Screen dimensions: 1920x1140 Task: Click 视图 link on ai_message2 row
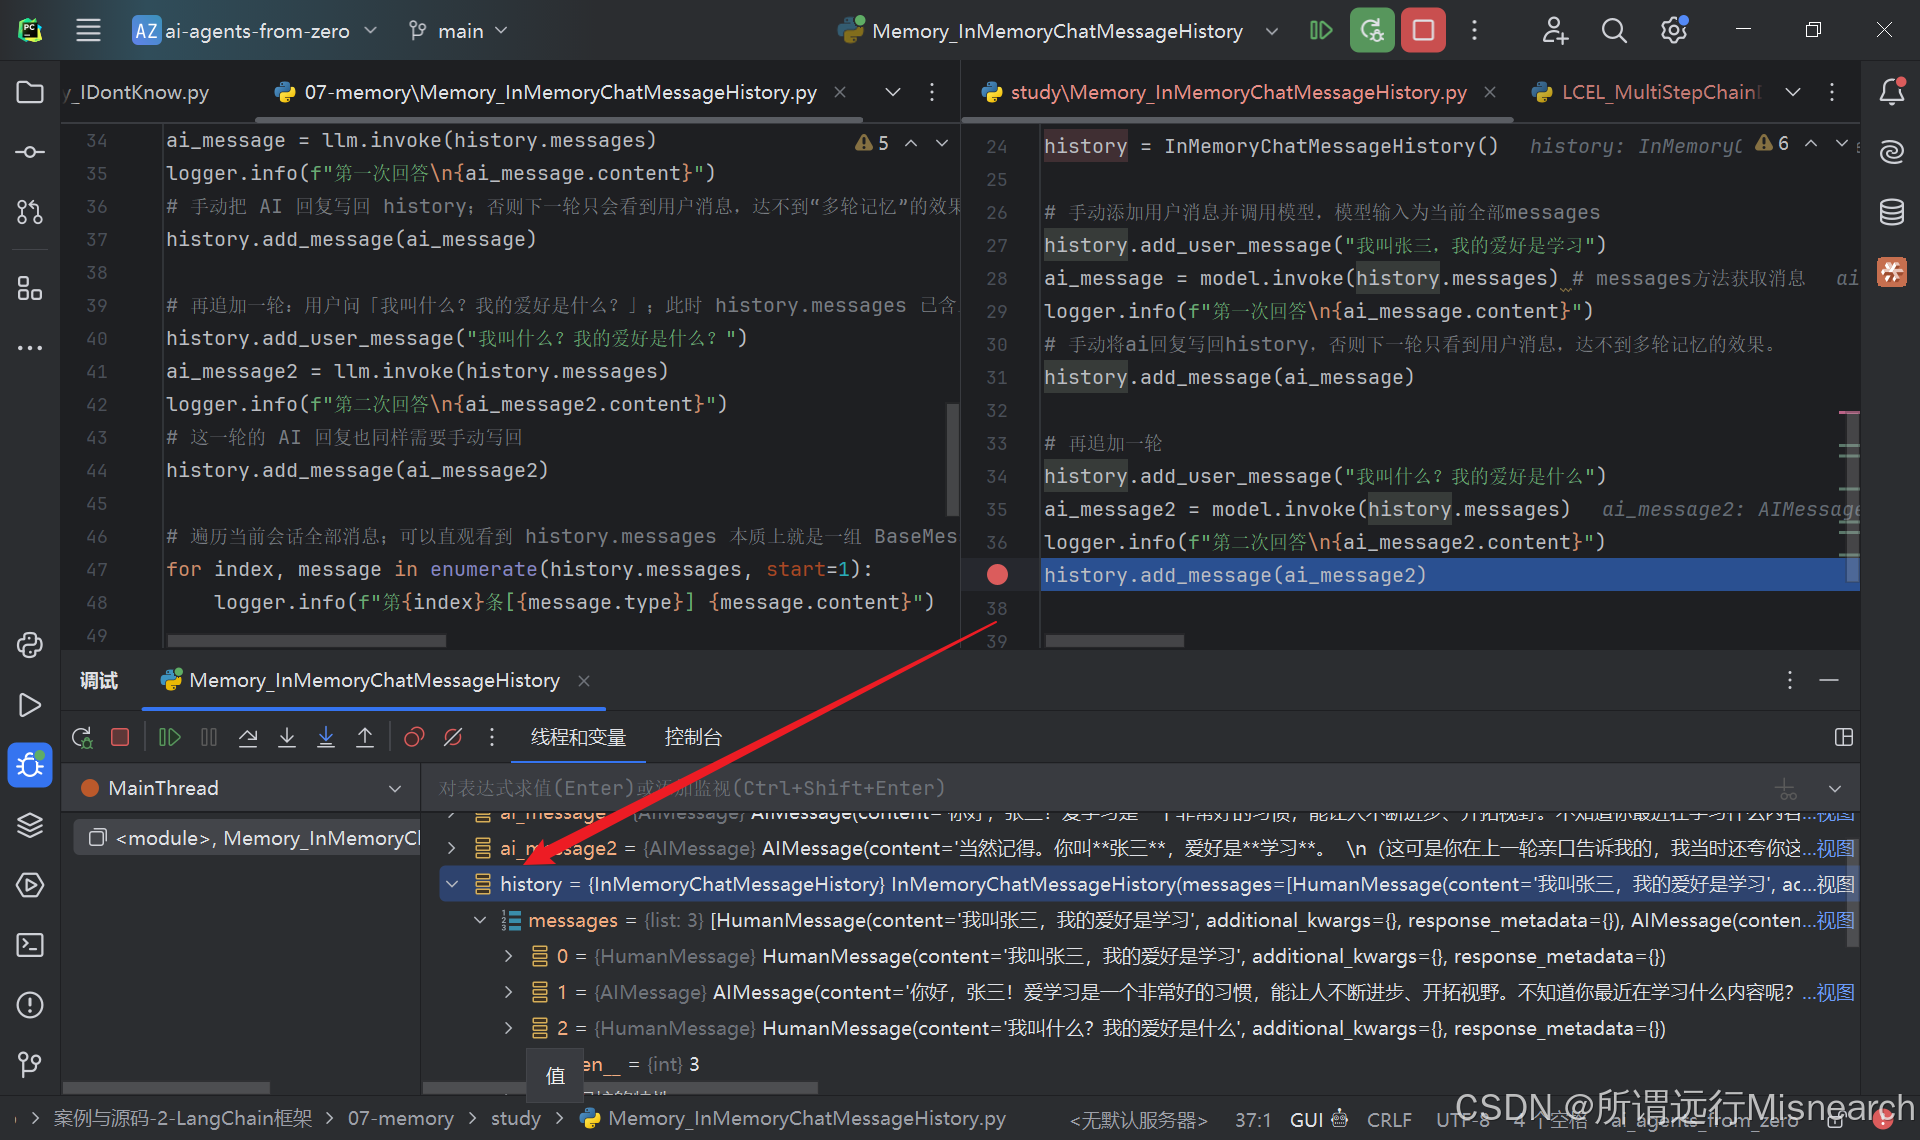pyautogui.click(x=1835, y=848)
